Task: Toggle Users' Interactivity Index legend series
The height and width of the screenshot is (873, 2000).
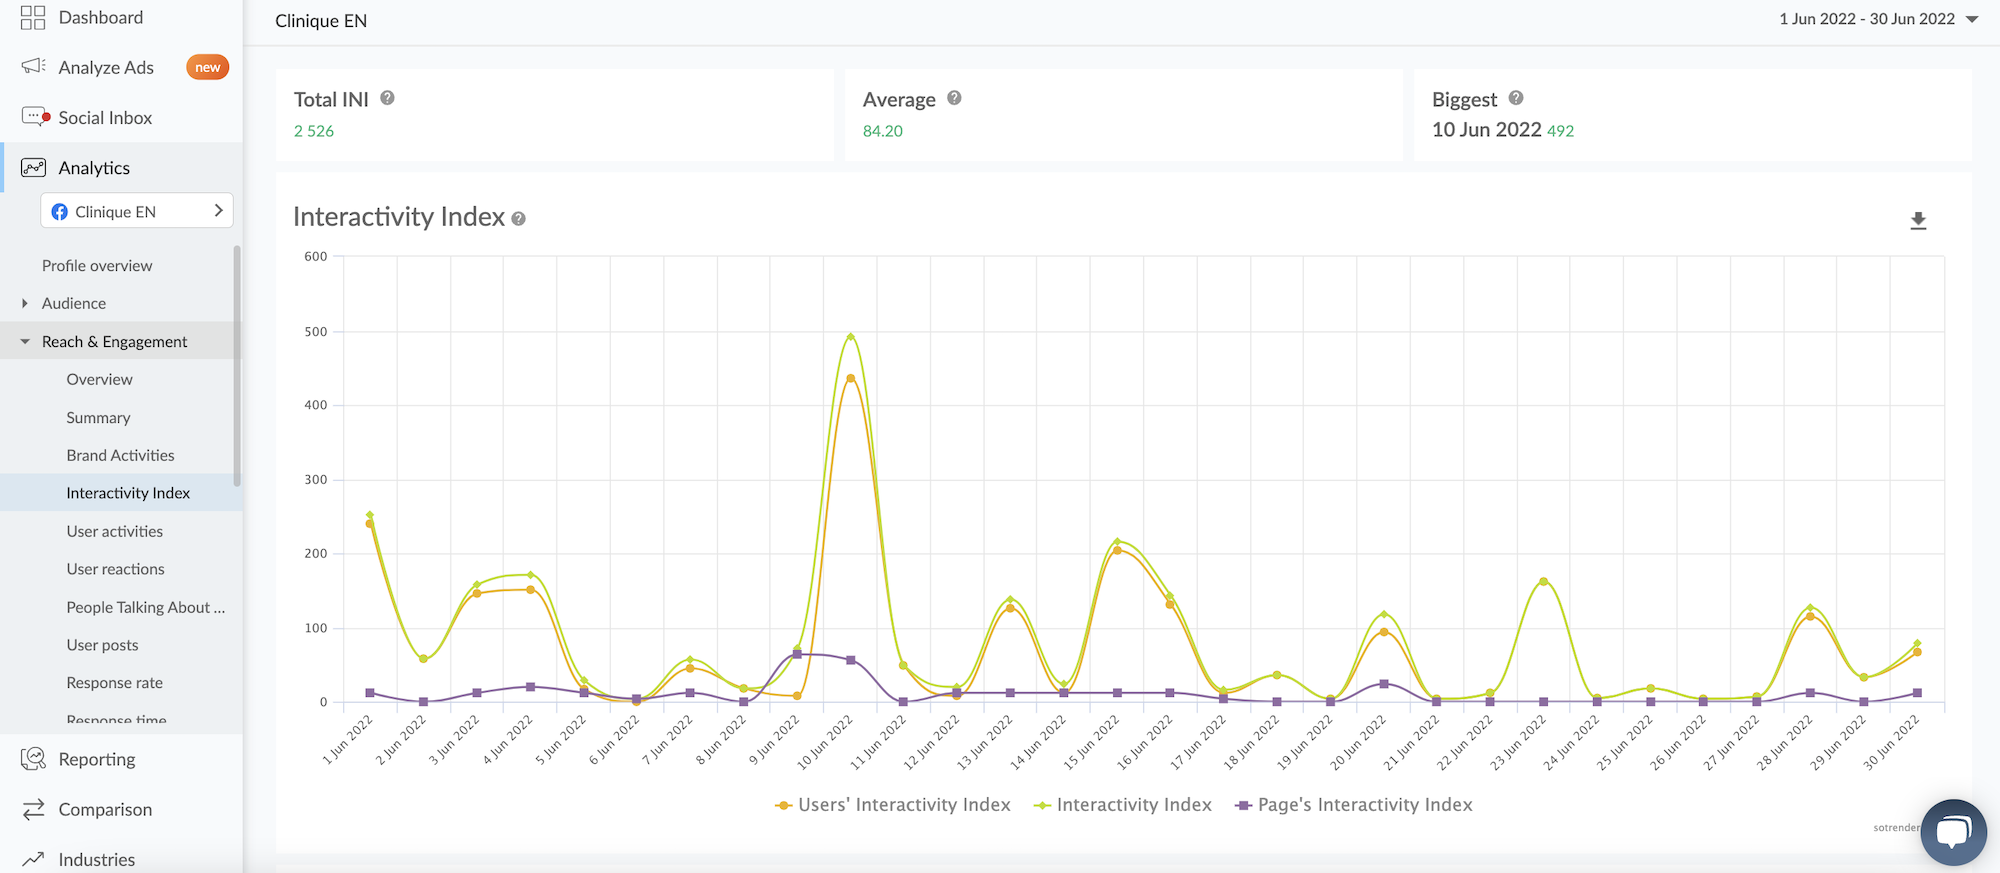Action: [892, 805]
